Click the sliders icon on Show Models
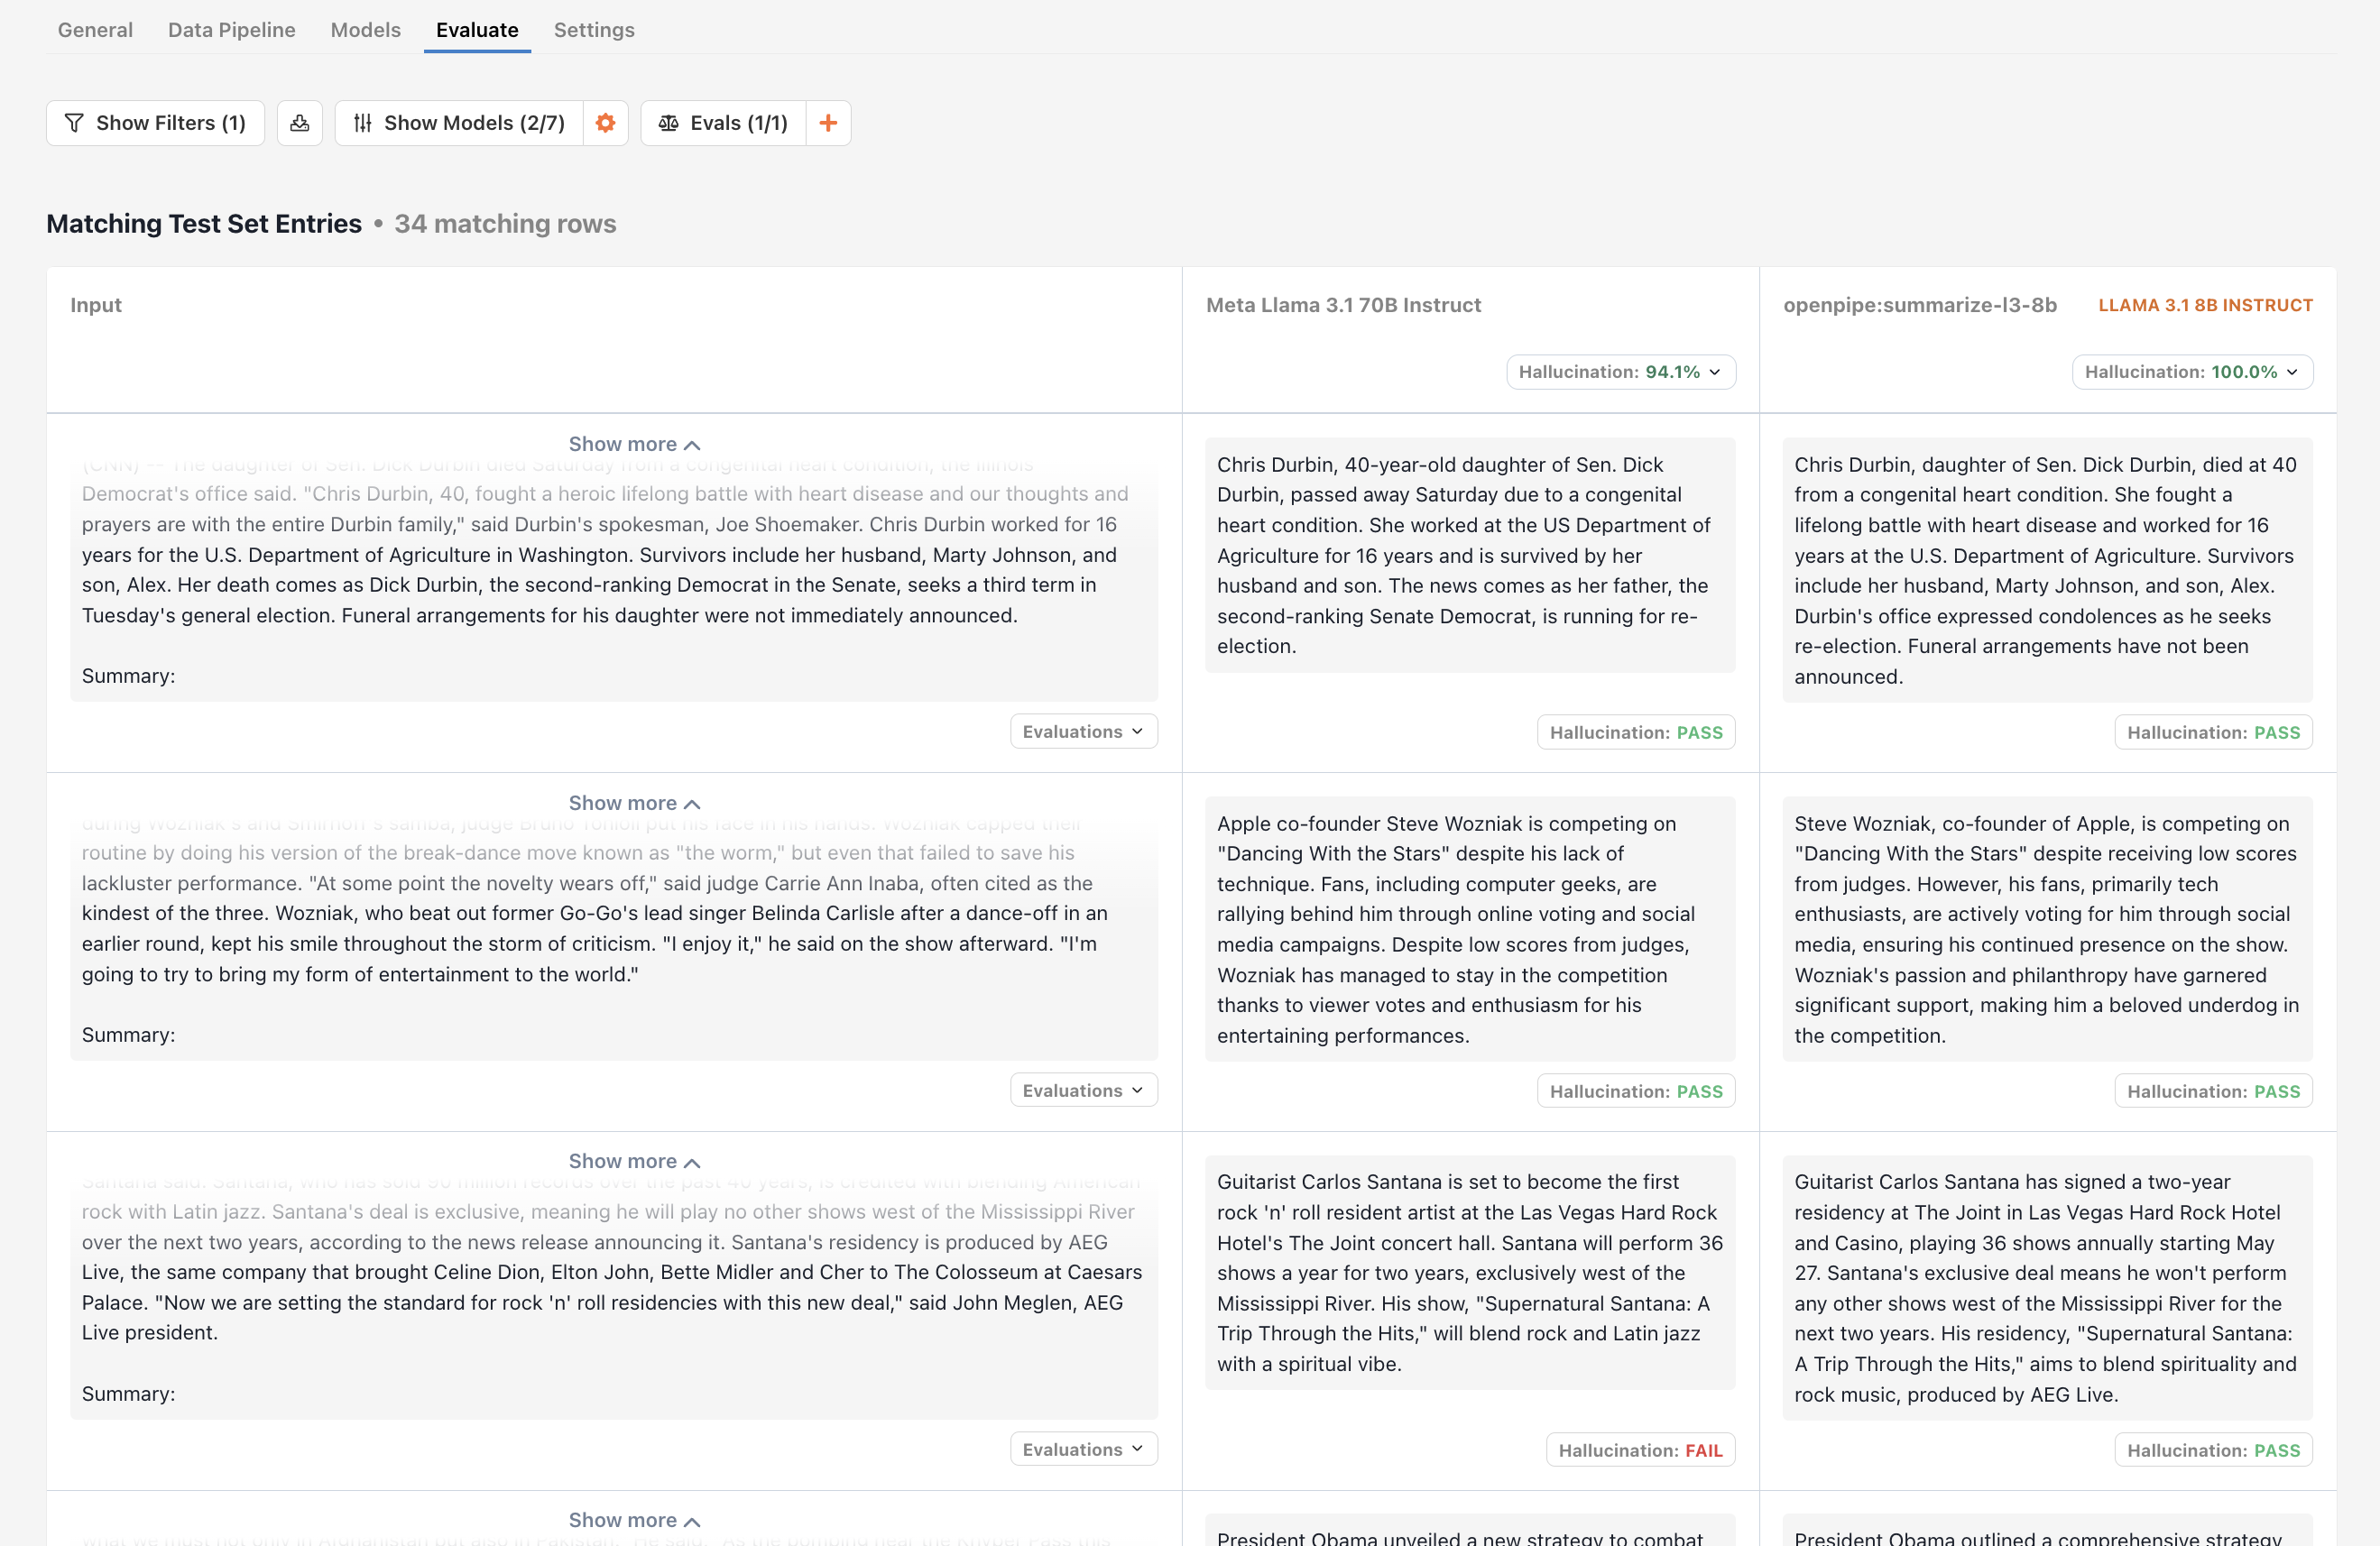This screenshot has width=2380, height=1546. (363, 123)
